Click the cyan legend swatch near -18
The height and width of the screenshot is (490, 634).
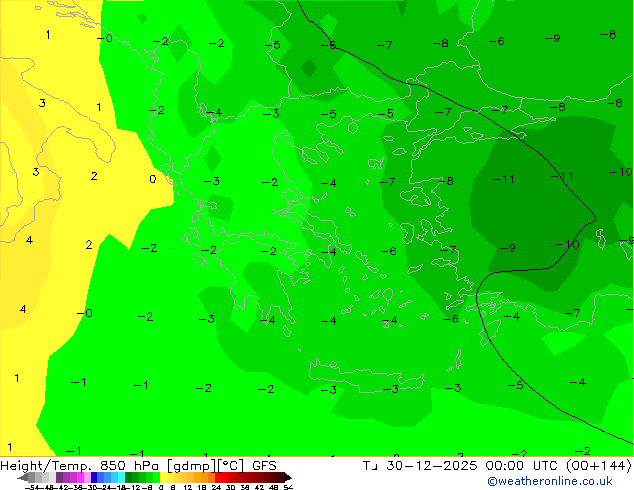(121, 477)
